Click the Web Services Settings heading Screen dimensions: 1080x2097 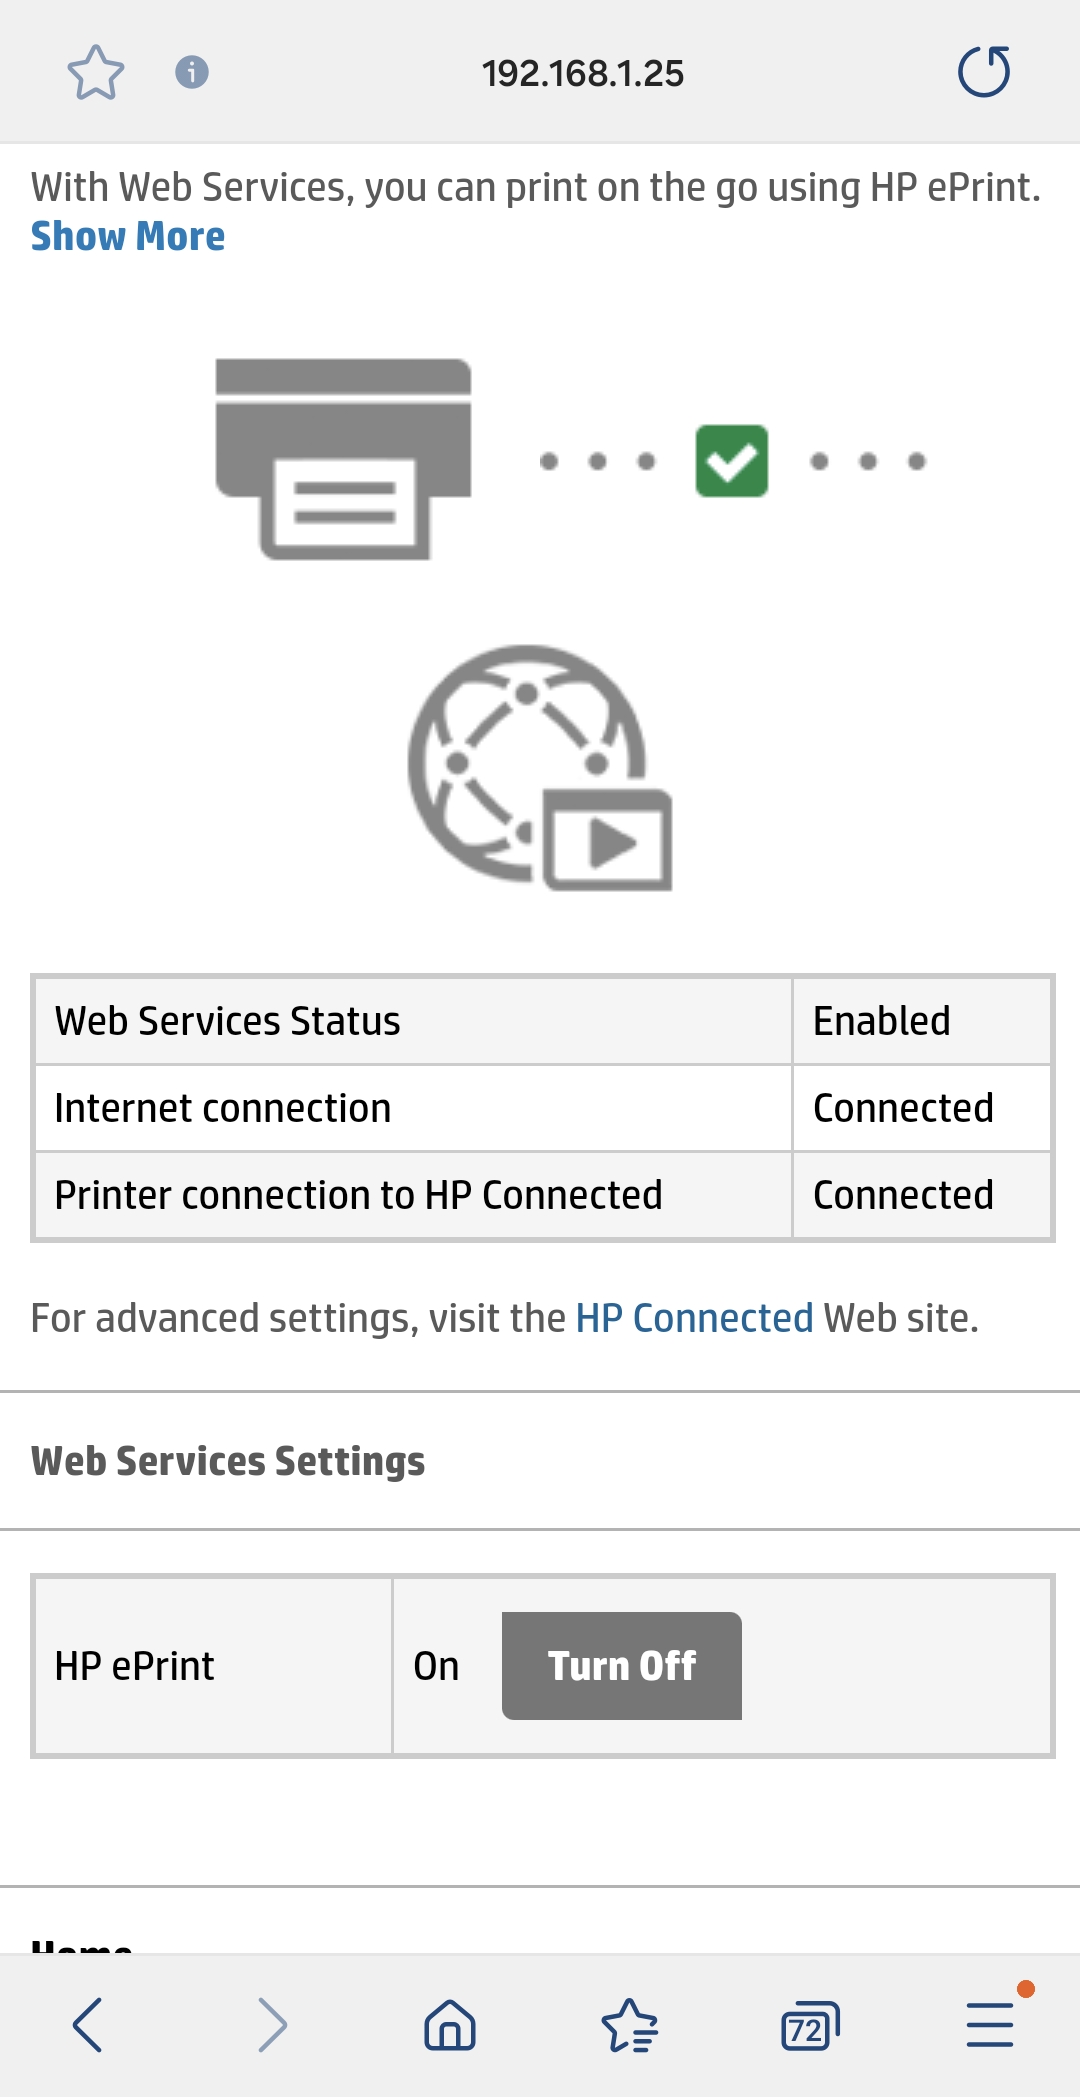(228, 1461)
